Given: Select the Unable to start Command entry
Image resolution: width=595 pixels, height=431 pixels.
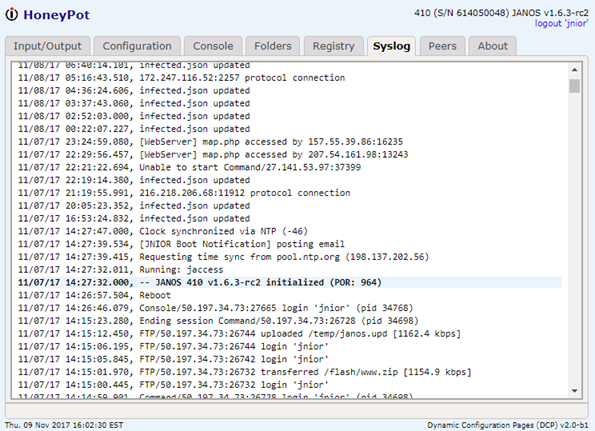Looking at the screenshot, I should coord(290,167).
